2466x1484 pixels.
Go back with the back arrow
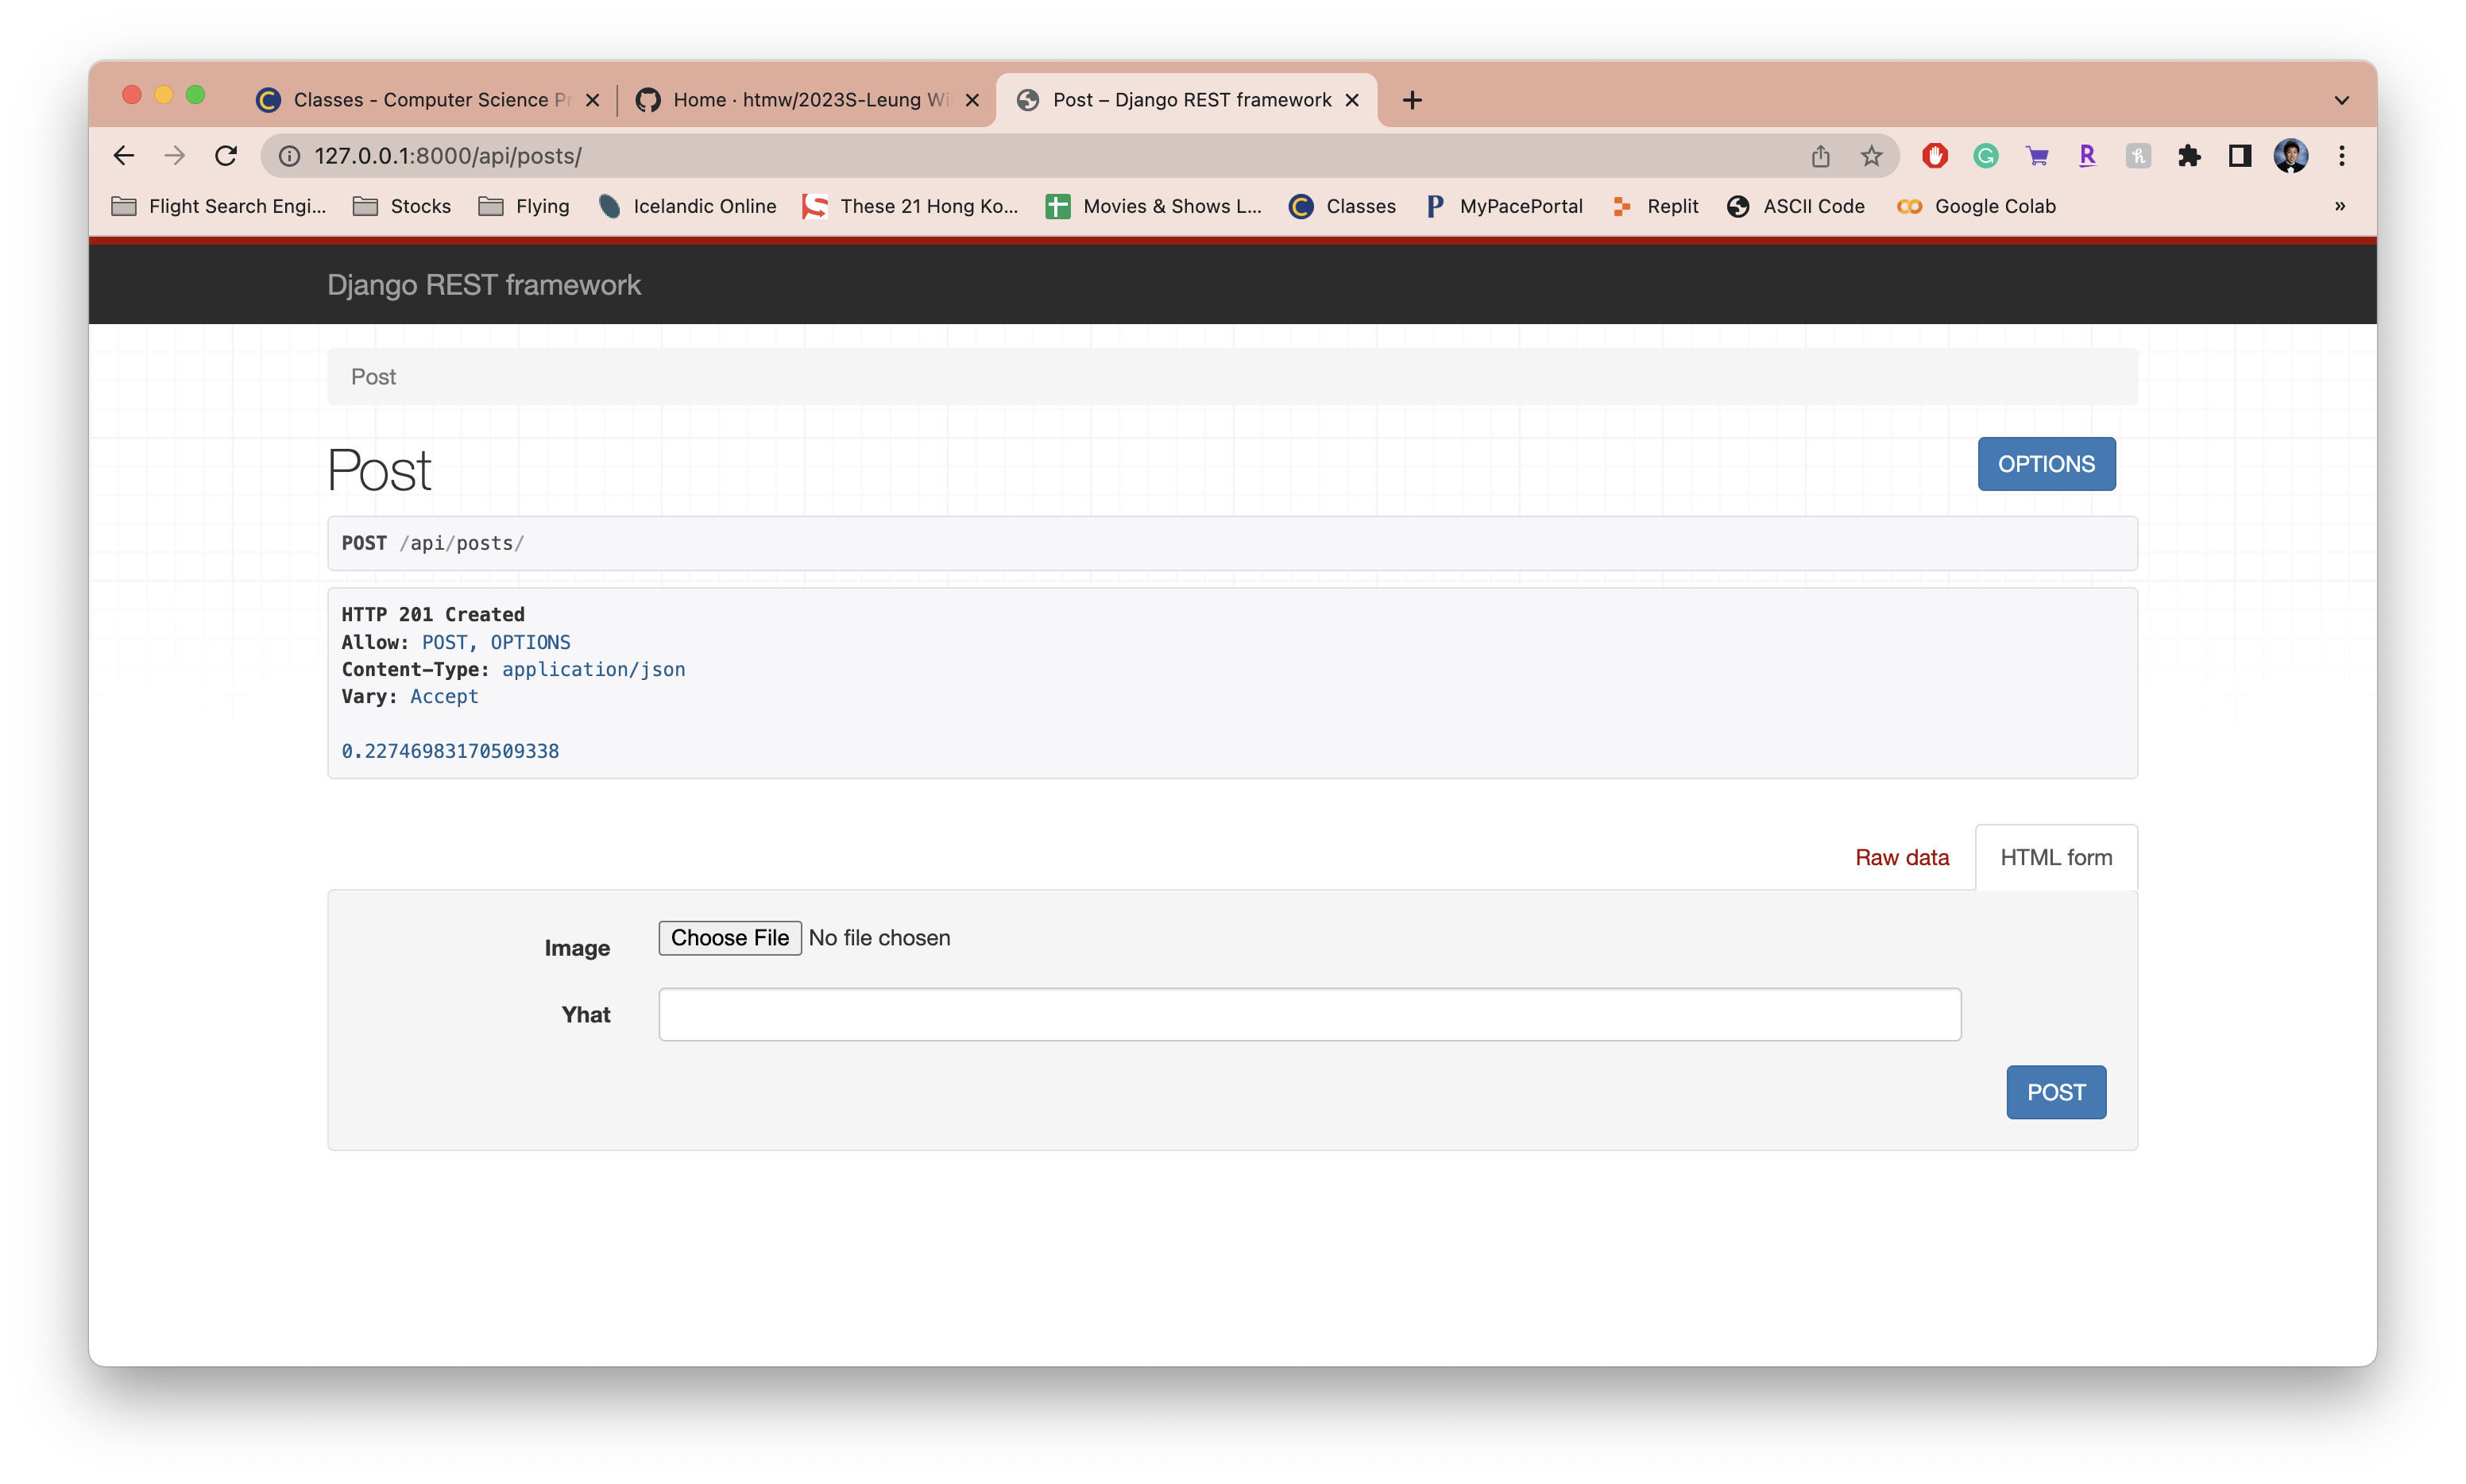[124, 156]
